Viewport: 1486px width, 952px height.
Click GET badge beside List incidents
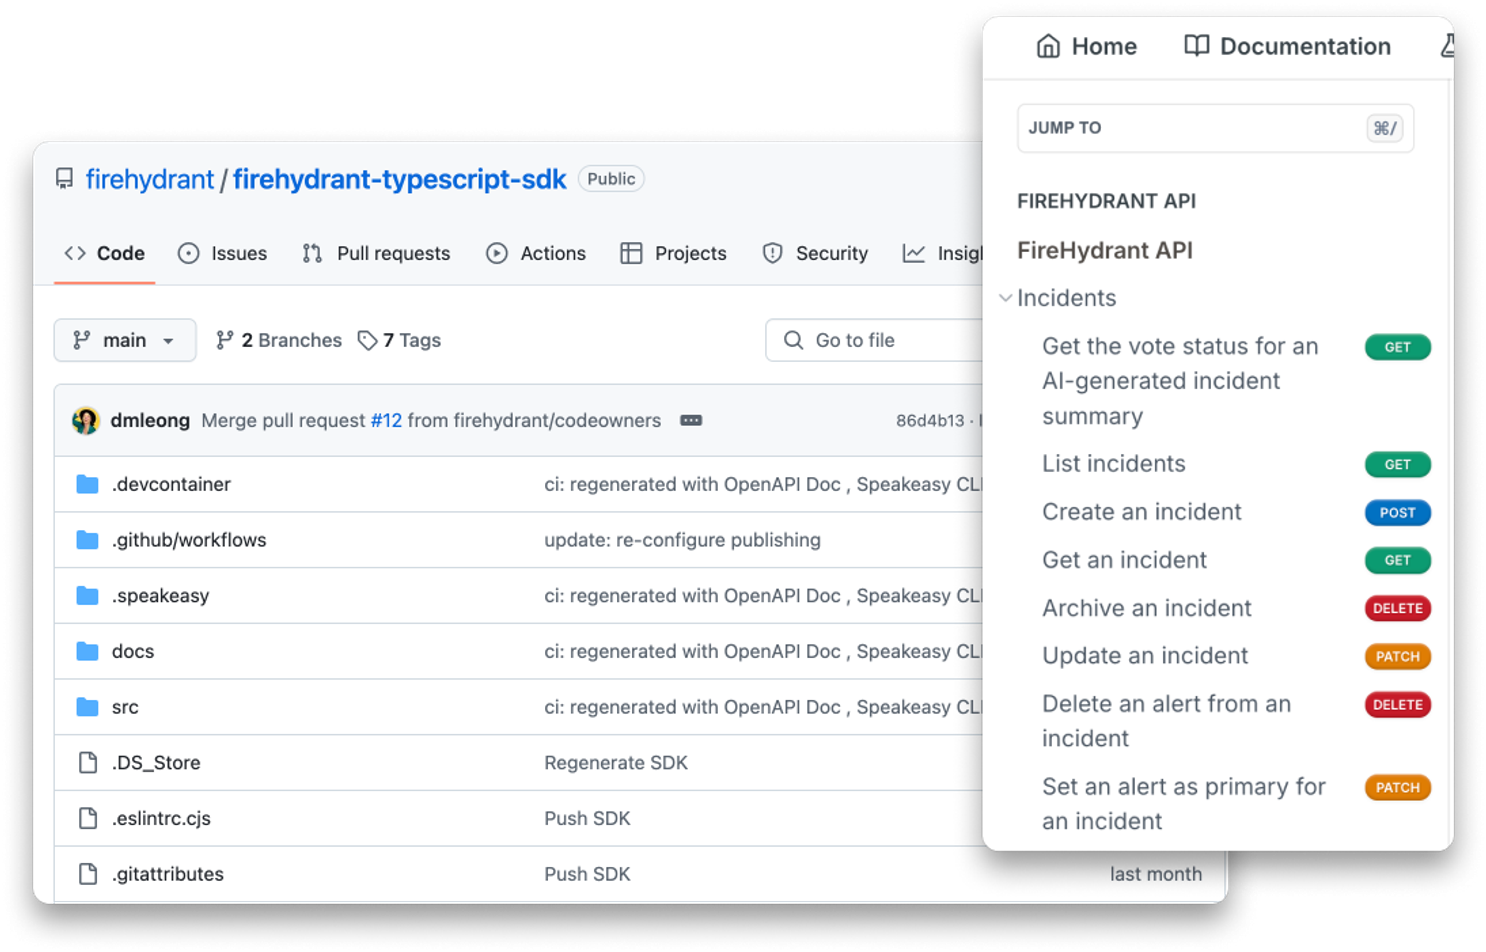pyautogui.click(x=1397, y=465)
